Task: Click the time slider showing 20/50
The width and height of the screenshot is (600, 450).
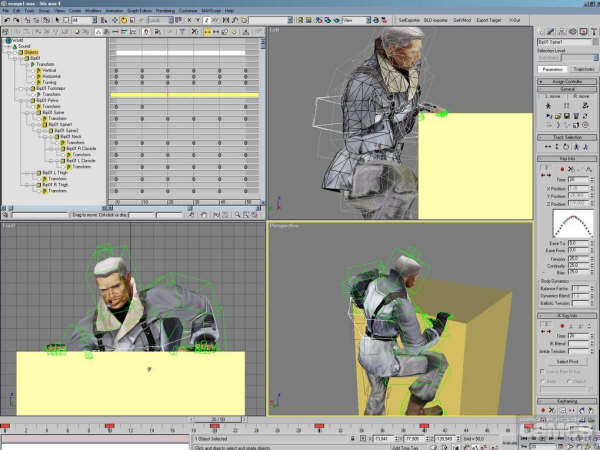Action: 218,419
